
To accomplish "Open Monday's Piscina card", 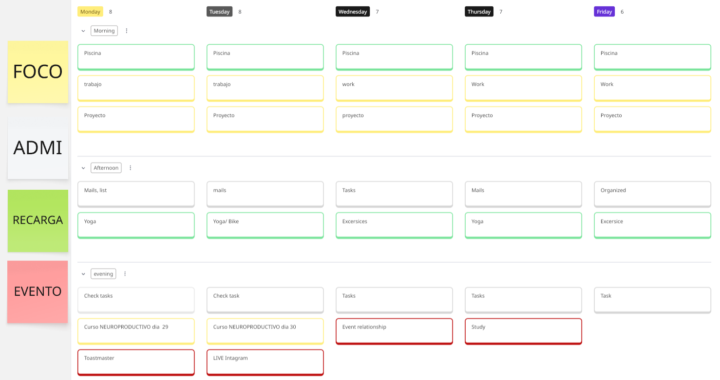I will (136, 57).
